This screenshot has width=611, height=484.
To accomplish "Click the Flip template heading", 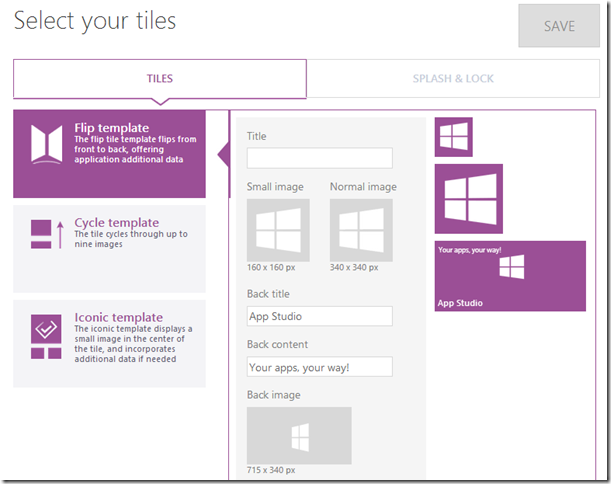I will coord(112,128).
